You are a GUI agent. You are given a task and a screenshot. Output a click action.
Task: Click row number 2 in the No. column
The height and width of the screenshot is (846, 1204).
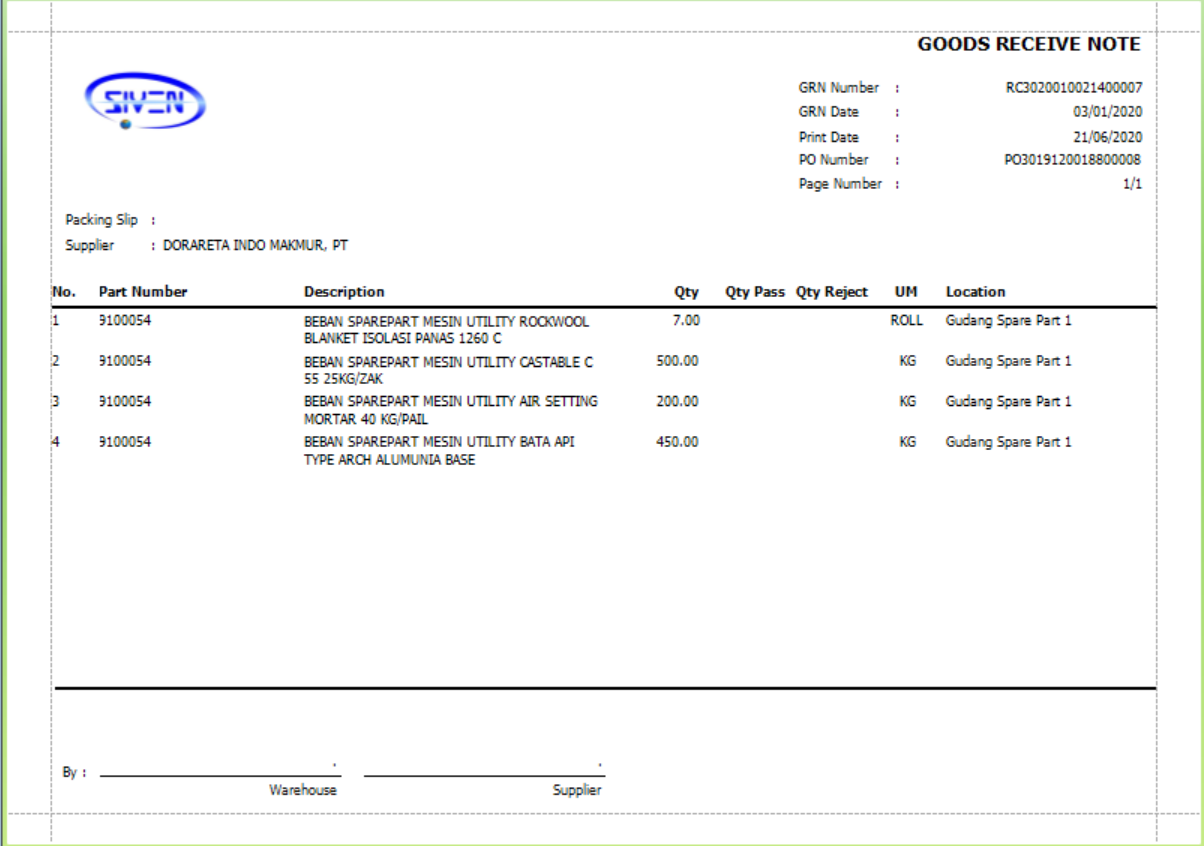point(56,361)
